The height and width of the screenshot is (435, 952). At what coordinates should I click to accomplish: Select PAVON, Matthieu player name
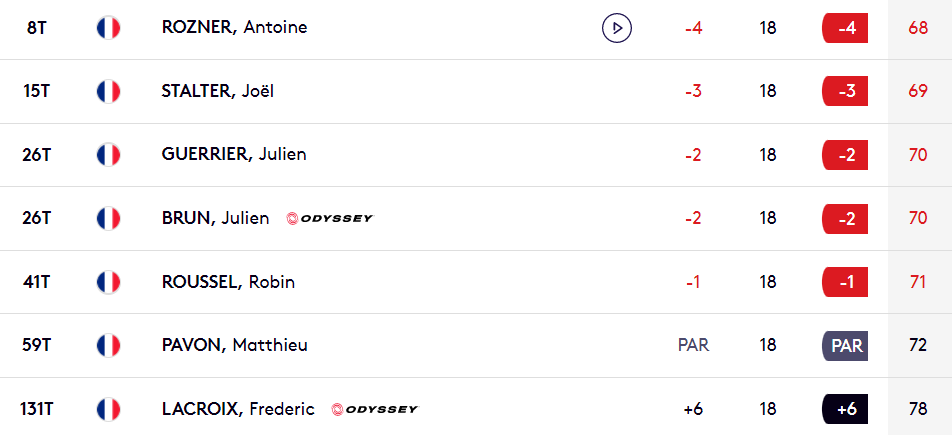[x=234, y=345]
